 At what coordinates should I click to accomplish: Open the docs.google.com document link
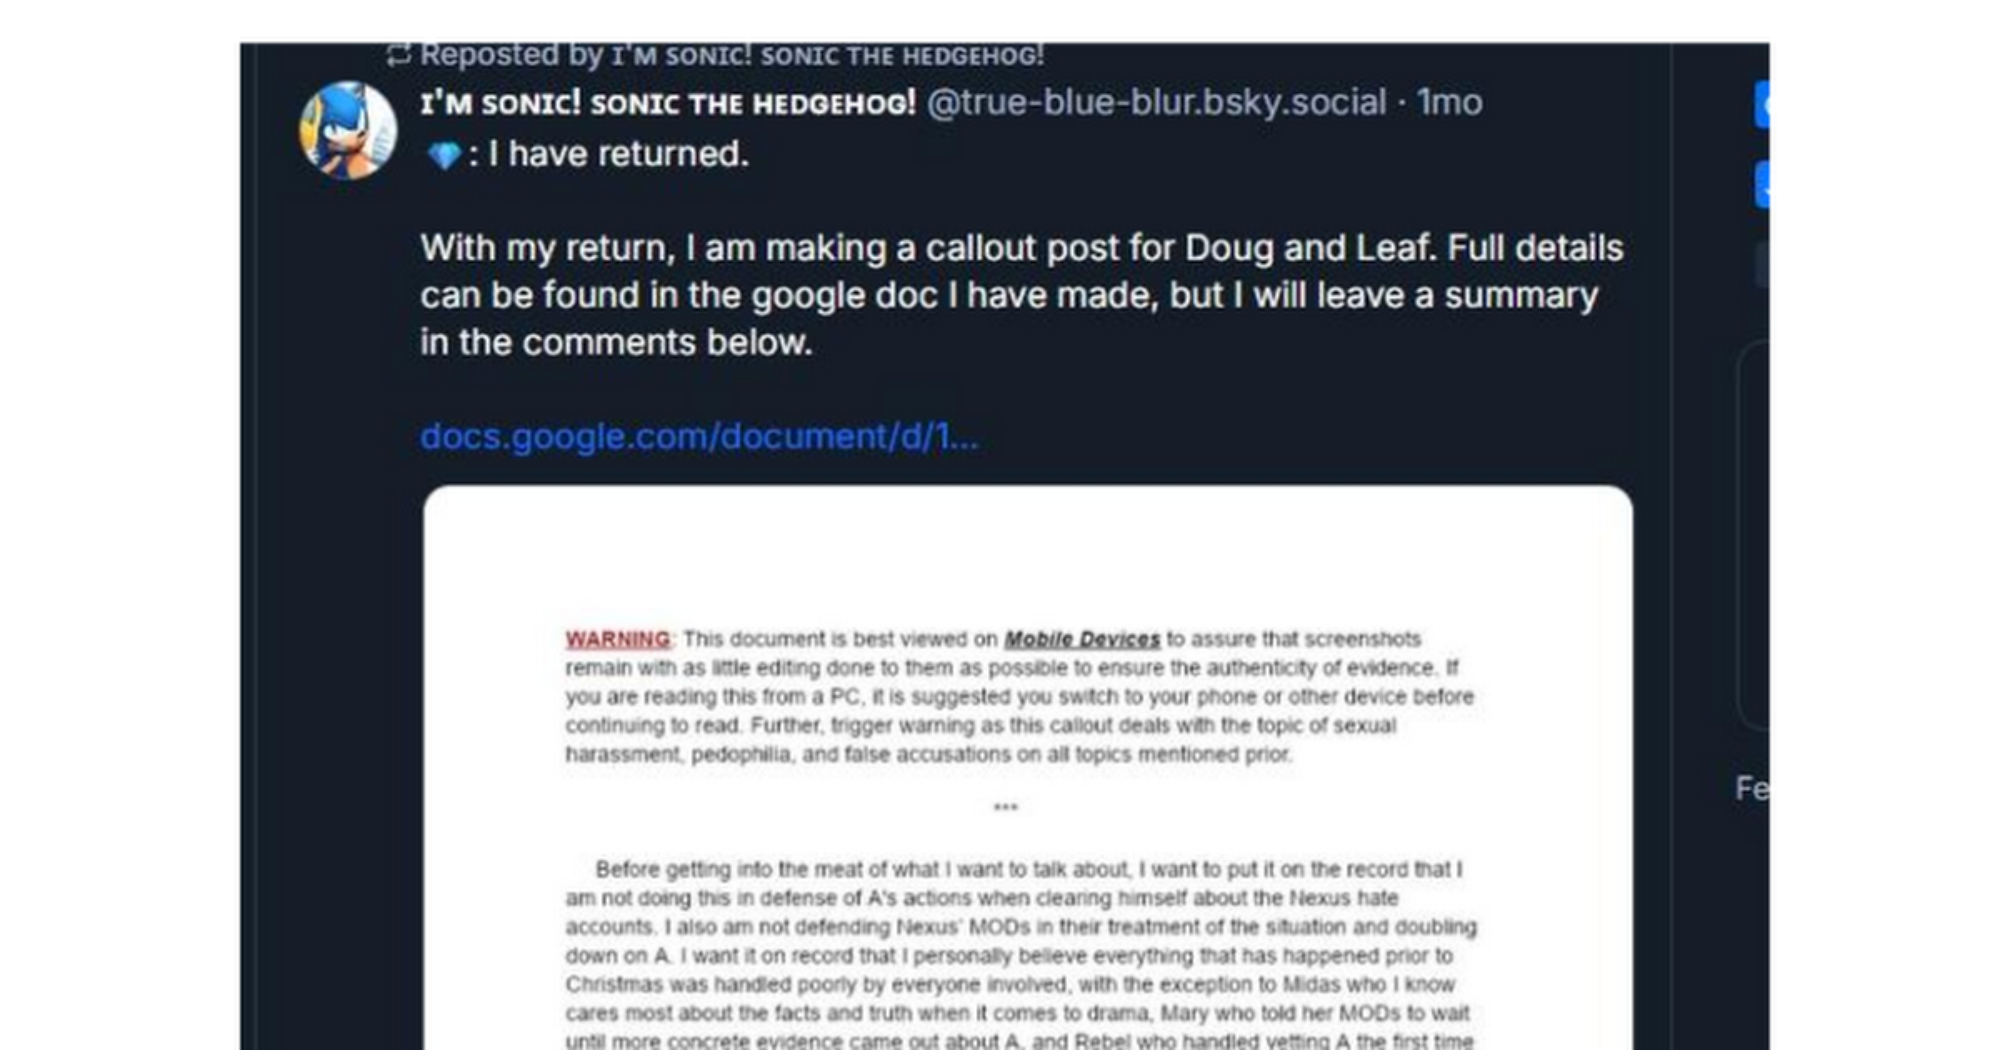[699, 437]
